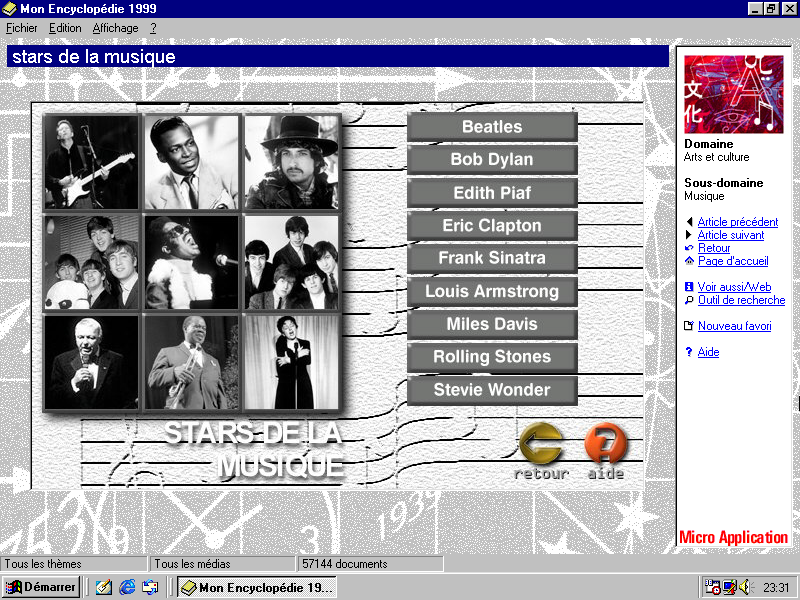Open the Page d'accueil link

pyautogui.click(x=733, y=261)
